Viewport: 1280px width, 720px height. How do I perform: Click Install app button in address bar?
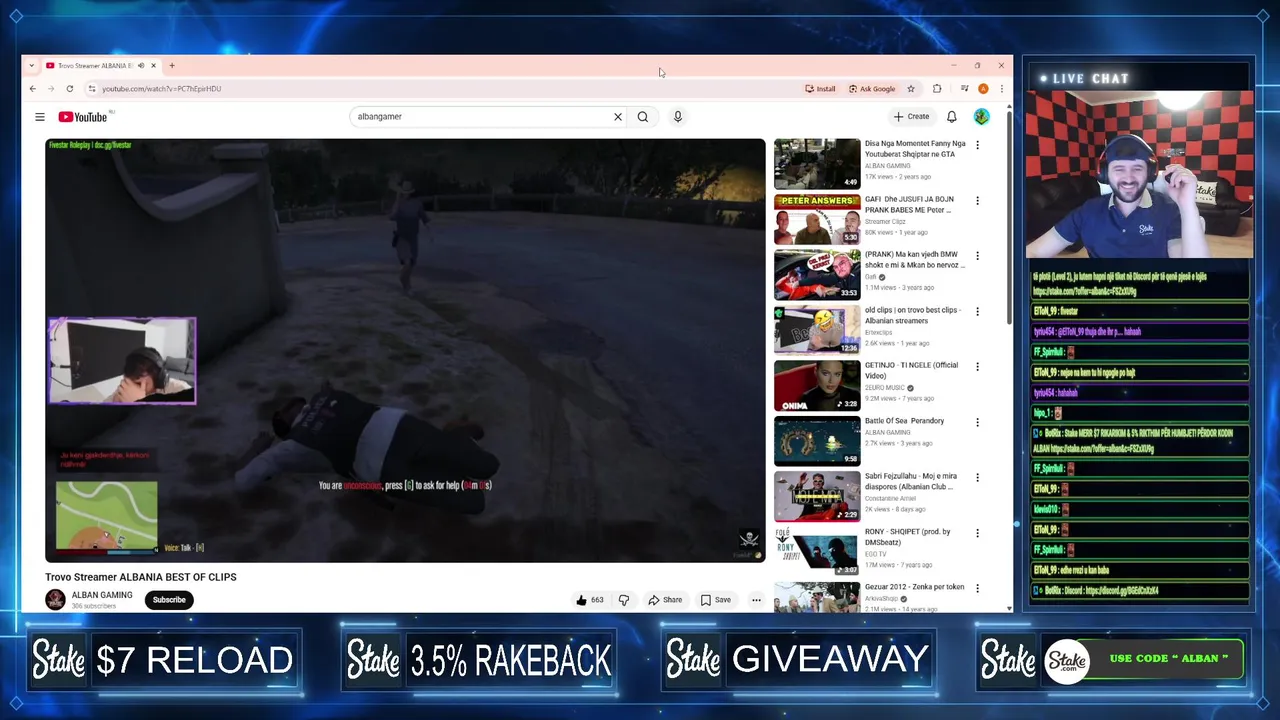(x=820, y=89)
